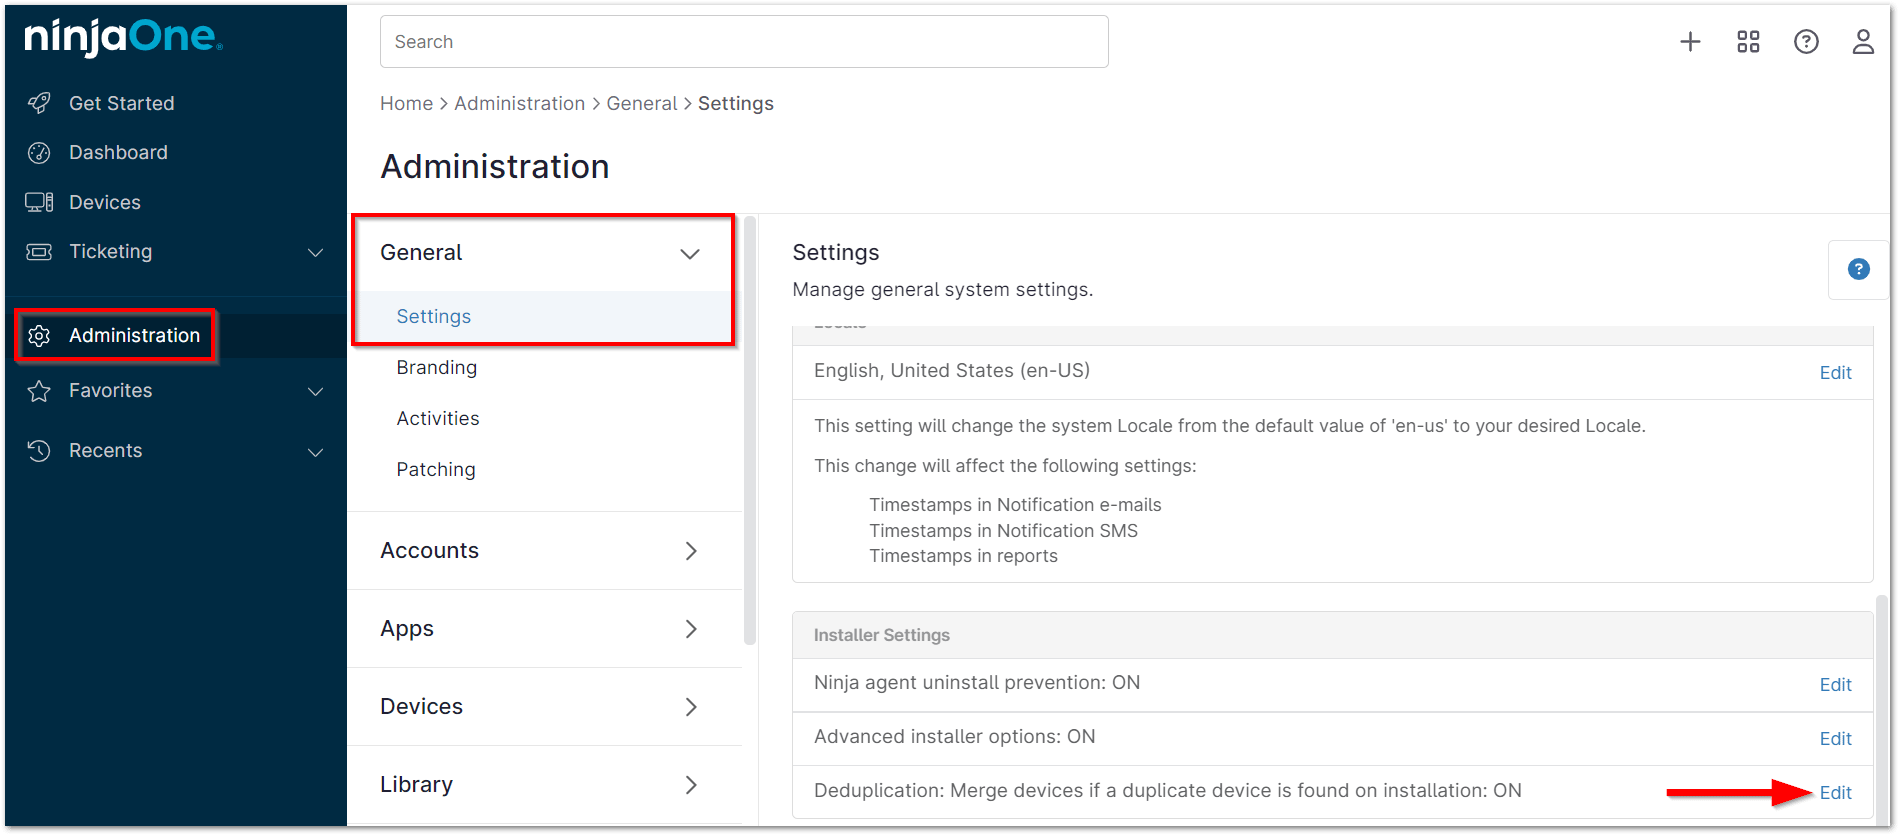Screen dimensions: 1899x835
Task: Open the user profile icon
Action: (x=1862, y=42)
